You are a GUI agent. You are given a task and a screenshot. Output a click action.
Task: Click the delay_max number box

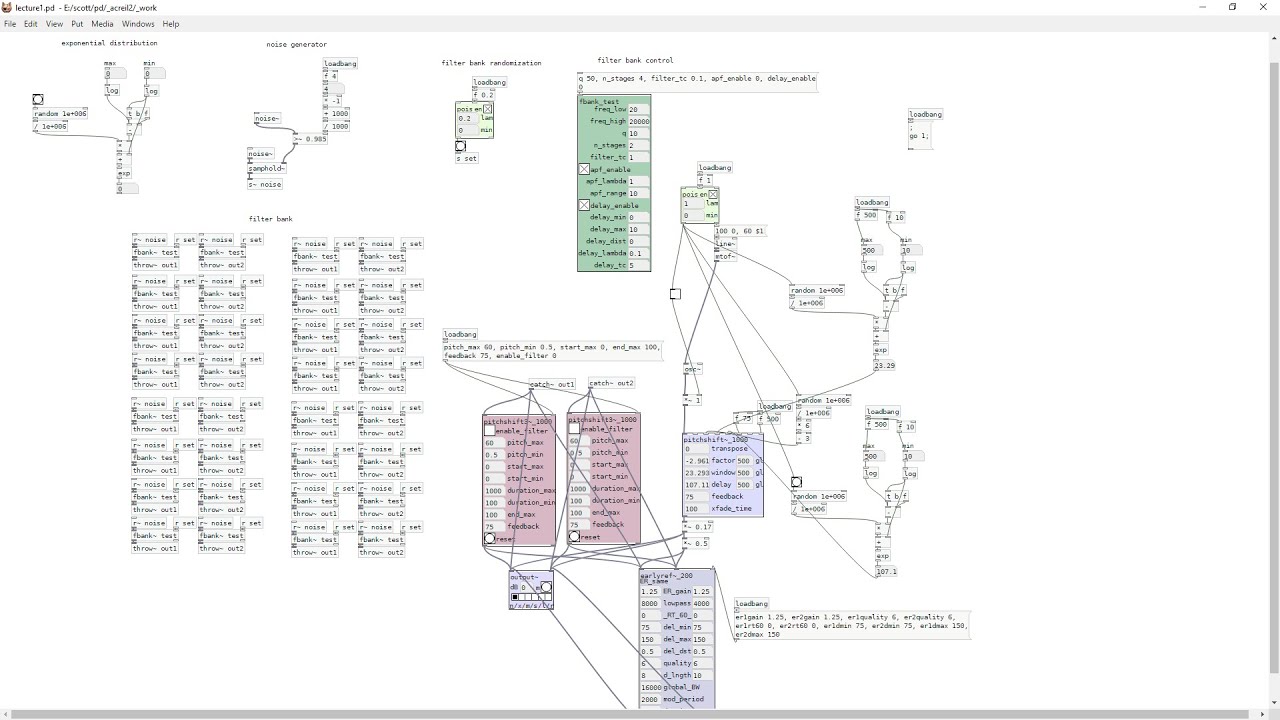pyautogui.click(x=638, y=230)
